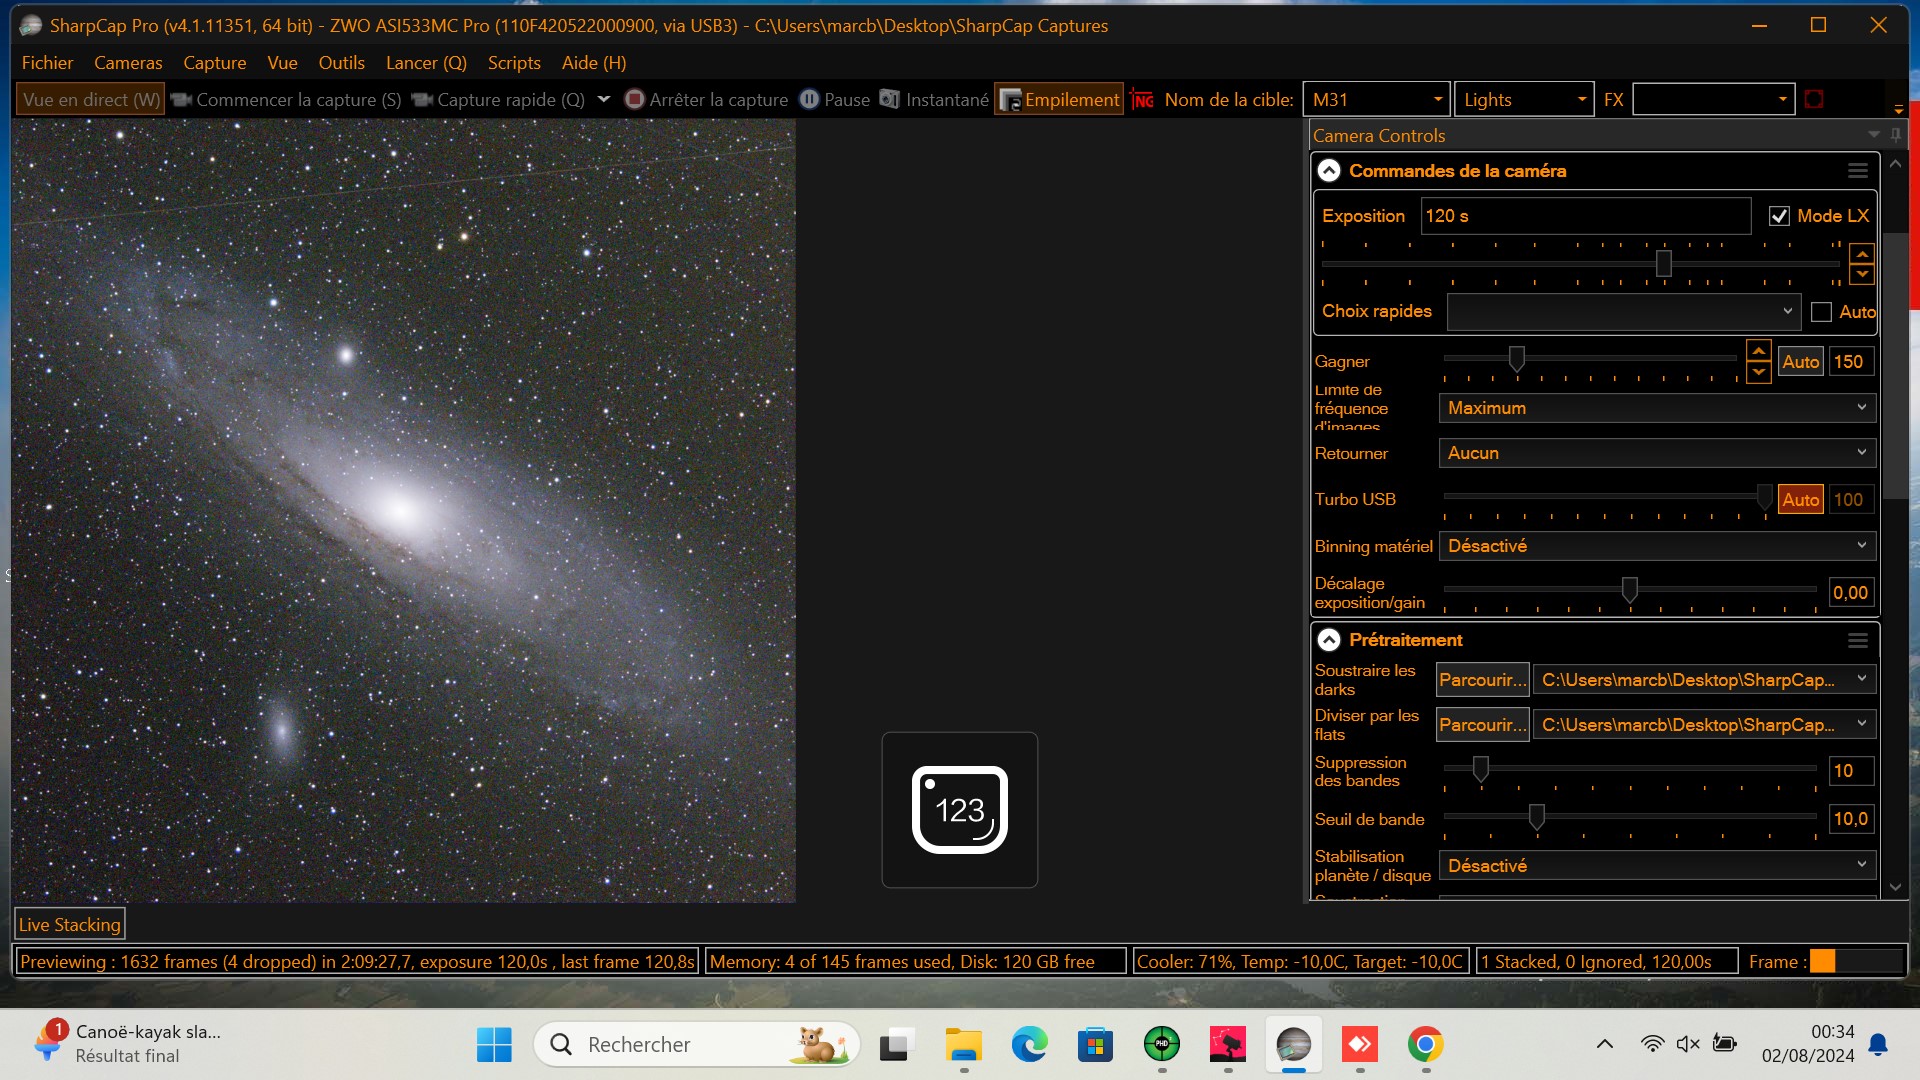
Task: Click the red square icon after the FX box
Action: click(1814, 99)
